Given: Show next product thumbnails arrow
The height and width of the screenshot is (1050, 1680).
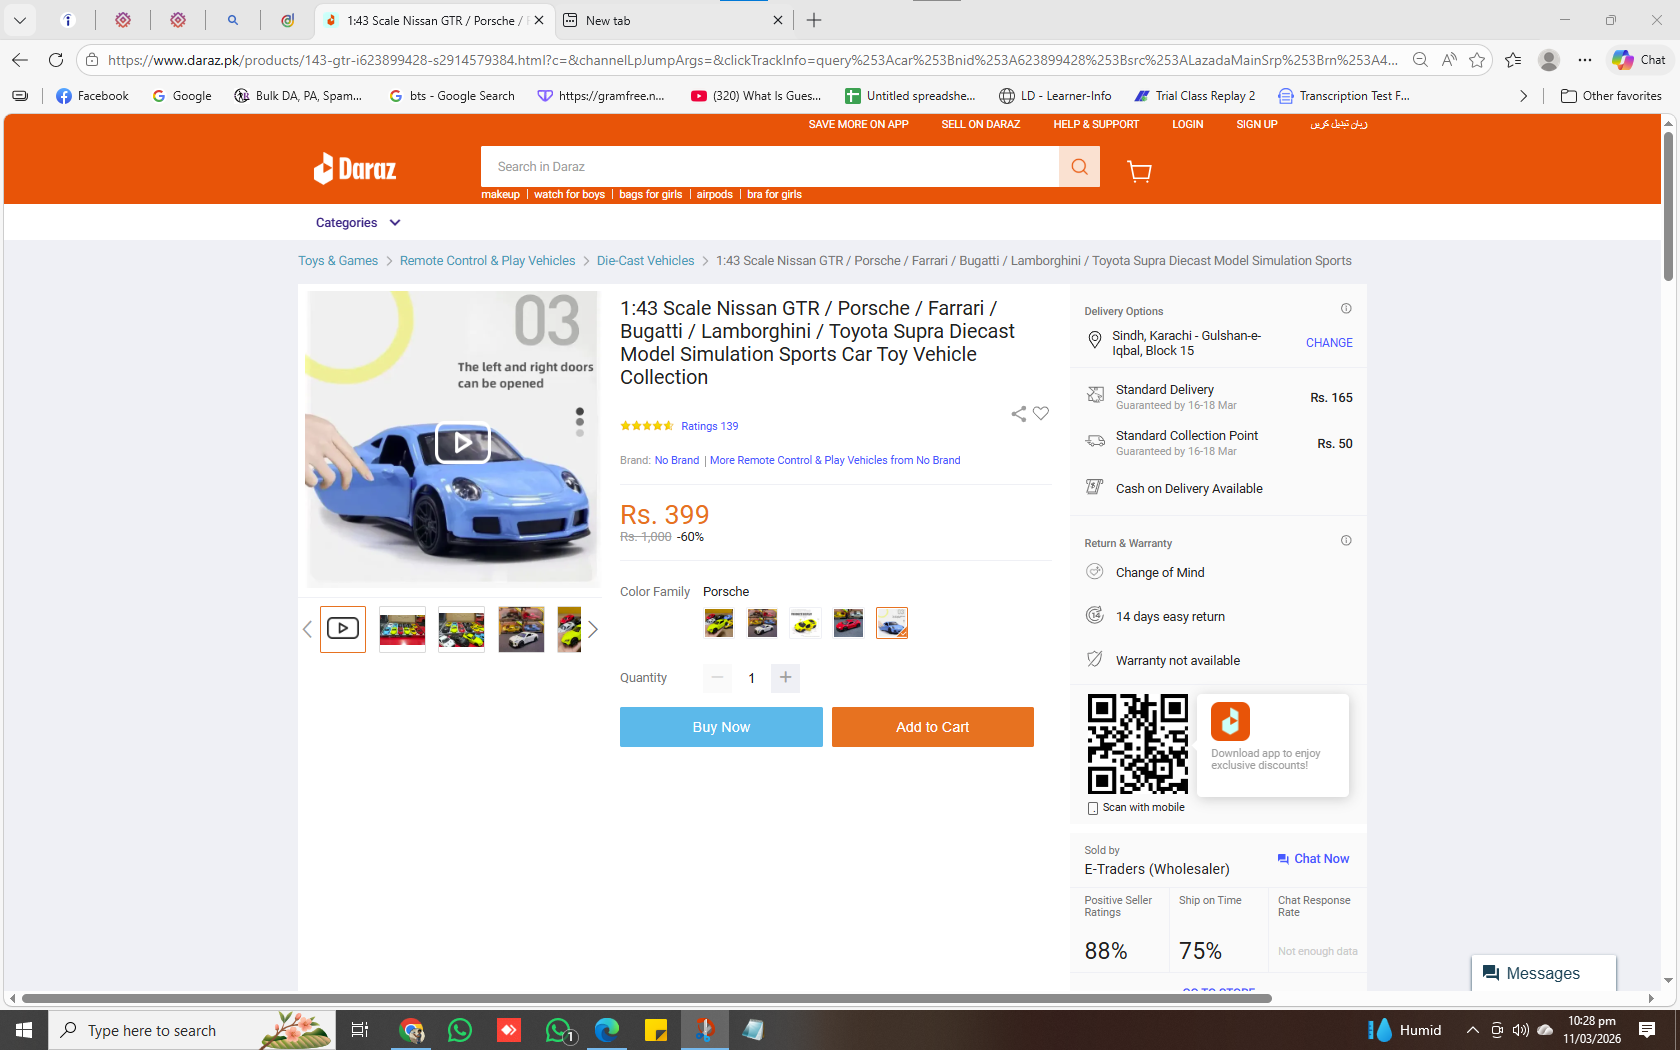Looking at the screenshot, I should click(x=592, y=629).
